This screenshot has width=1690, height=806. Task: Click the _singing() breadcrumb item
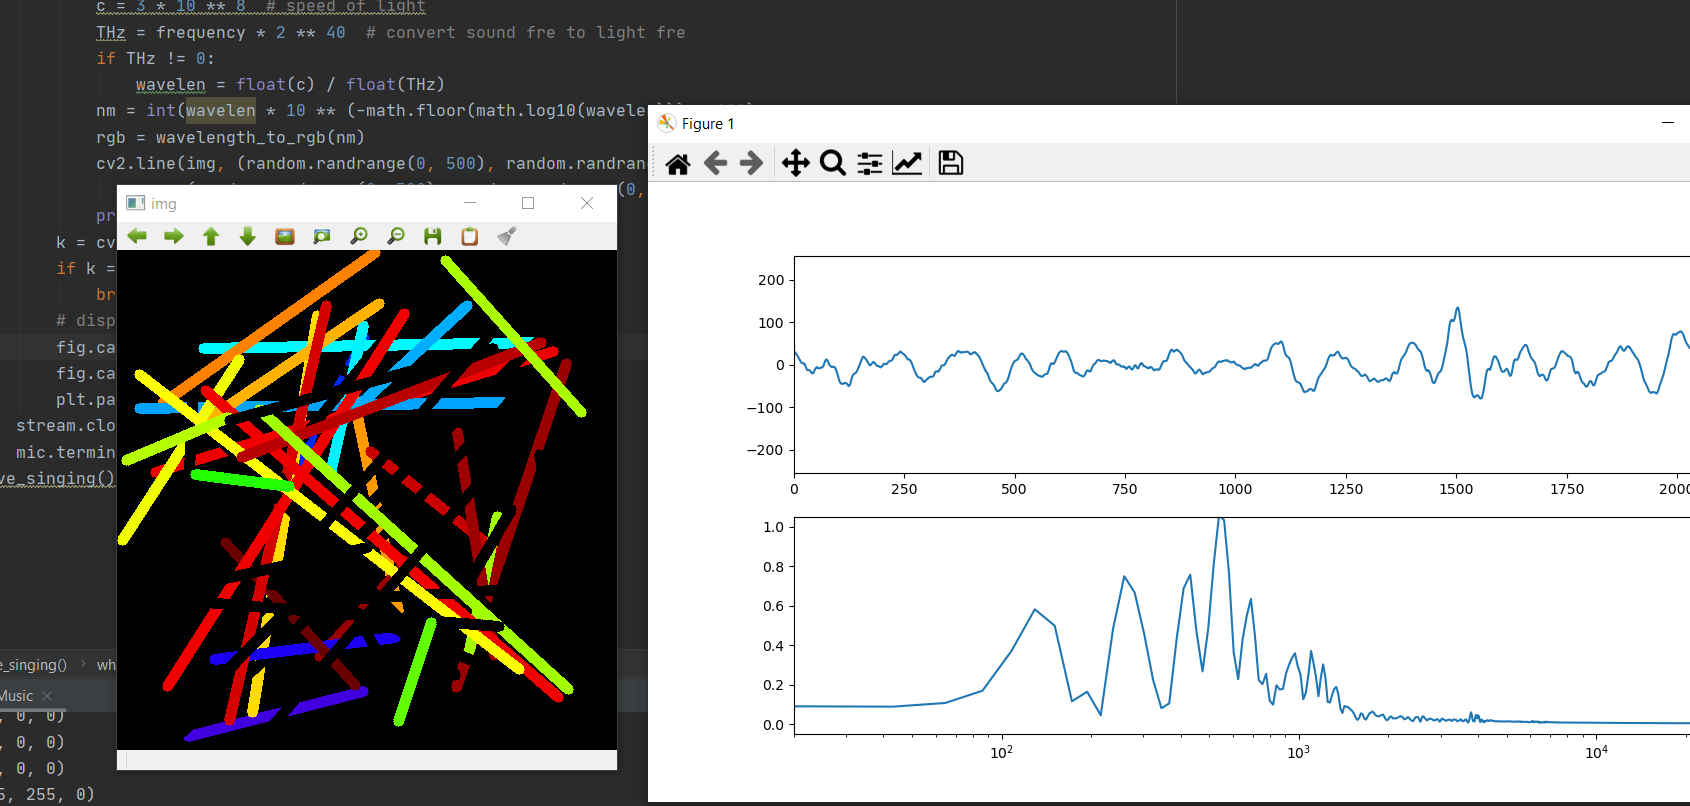pos(33,665)
